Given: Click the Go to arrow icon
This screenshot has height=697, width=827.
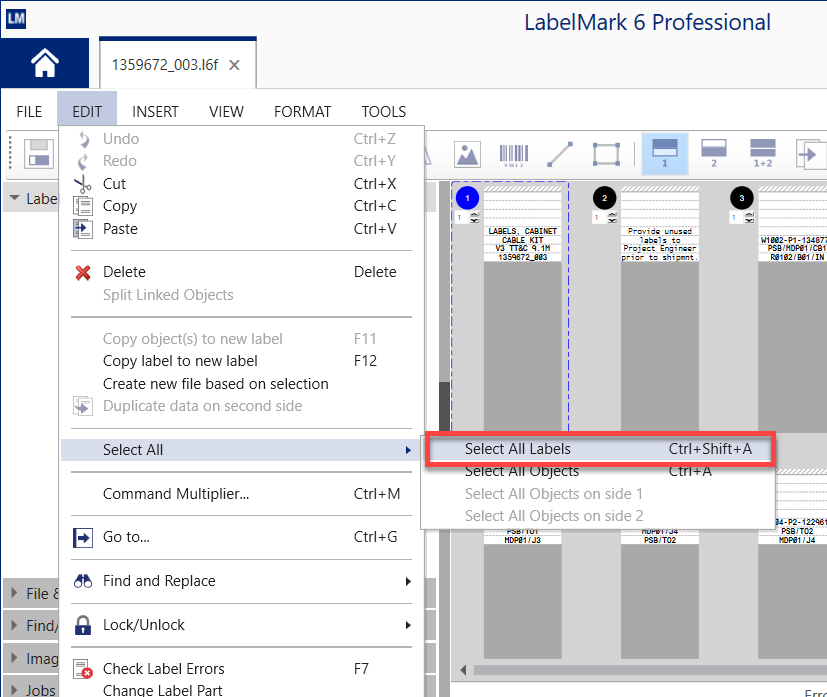Looking at the screenshot, I should tap(84, 537).
